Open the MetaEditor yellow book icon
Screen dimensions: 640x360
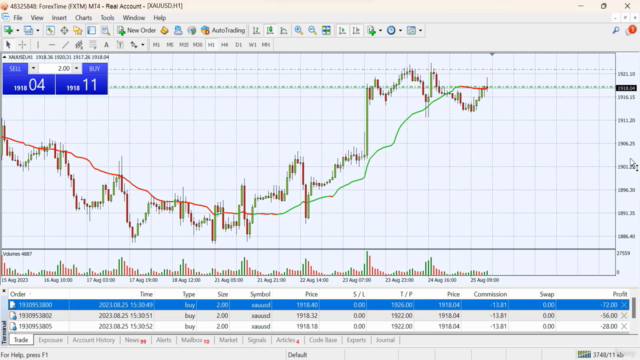point(164,30)
